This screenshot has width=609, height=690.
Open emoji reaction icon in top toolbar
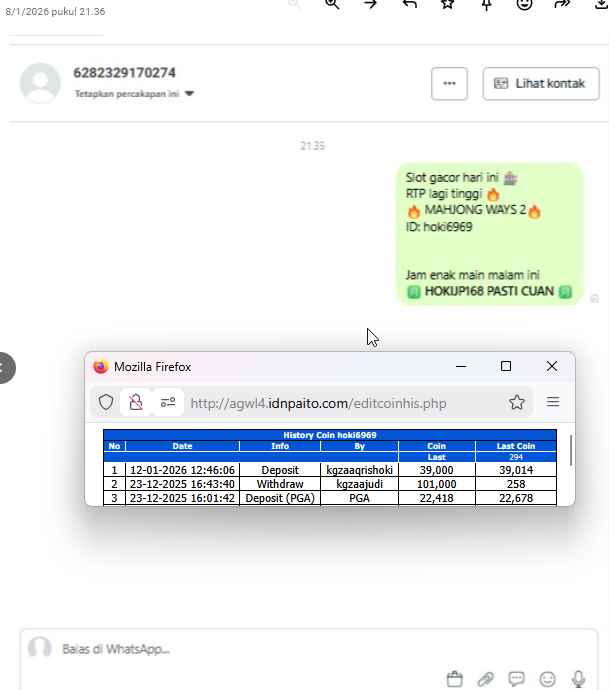(x=525, y=4)
